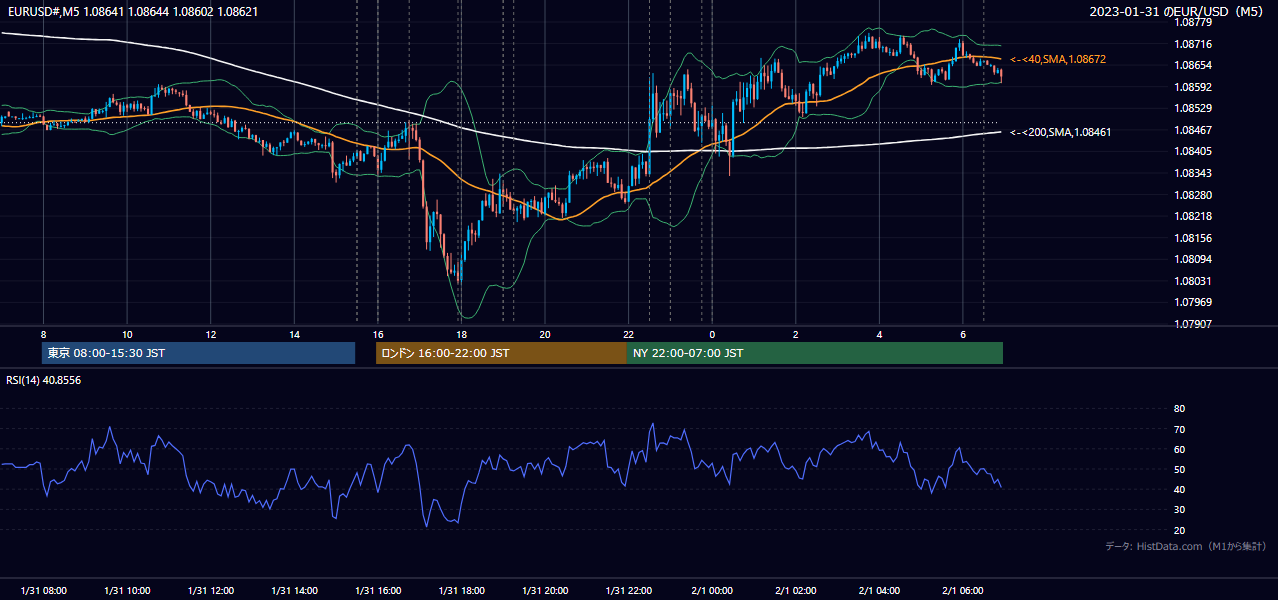Click price axis label 1.08779
This screenshot has width=1278, height=600.
[x=1193, y=22]
